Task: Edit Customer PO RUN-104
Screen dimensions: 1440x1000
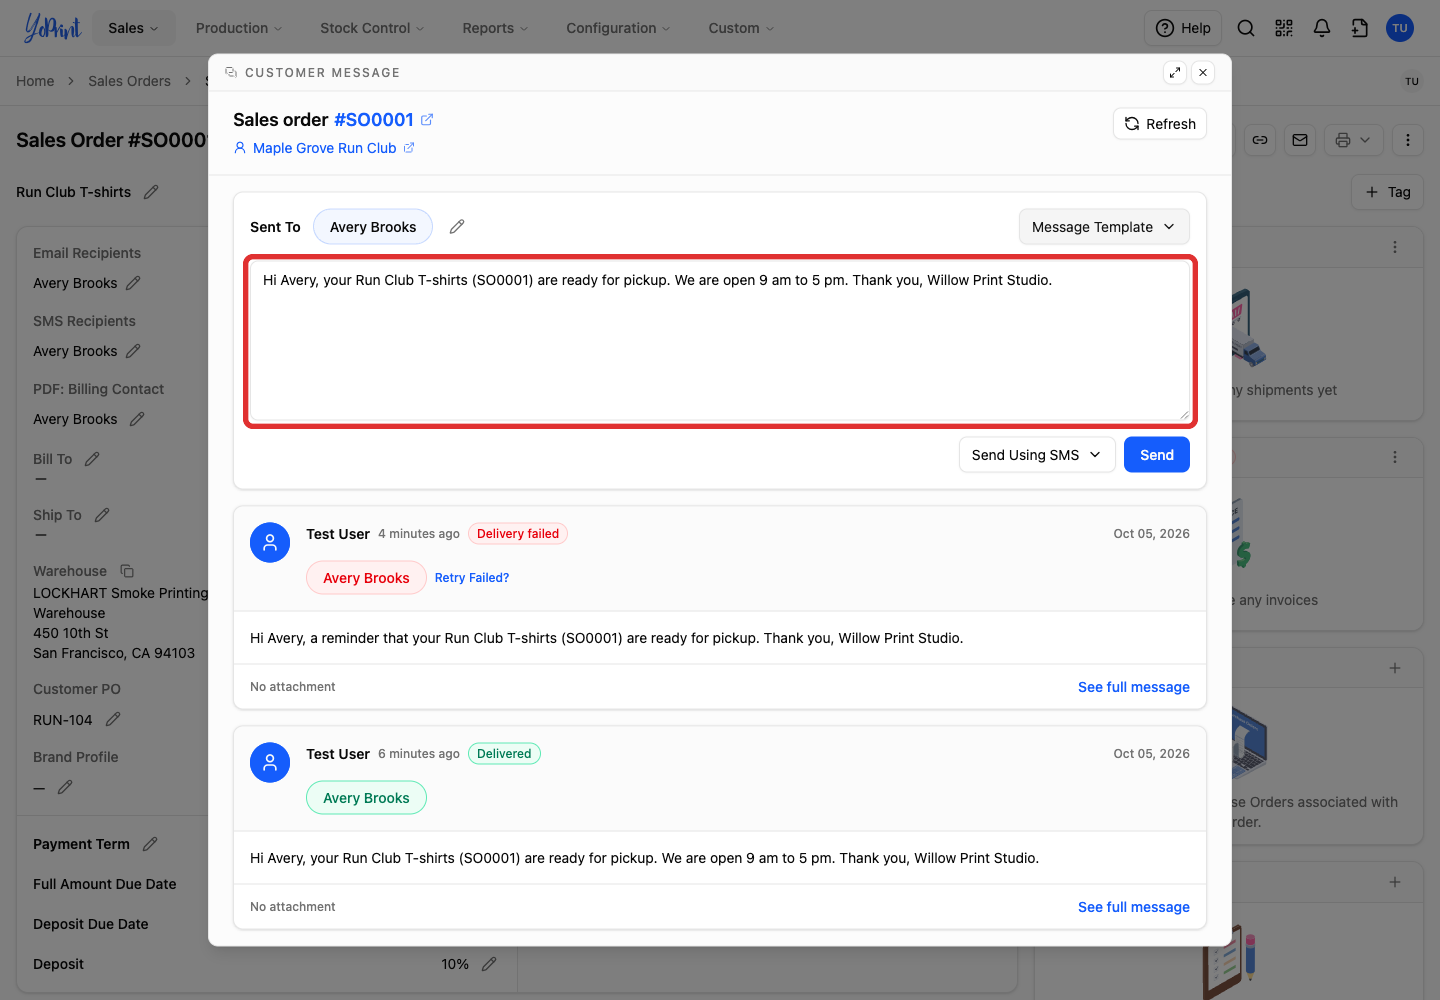Action: point(113,720)
